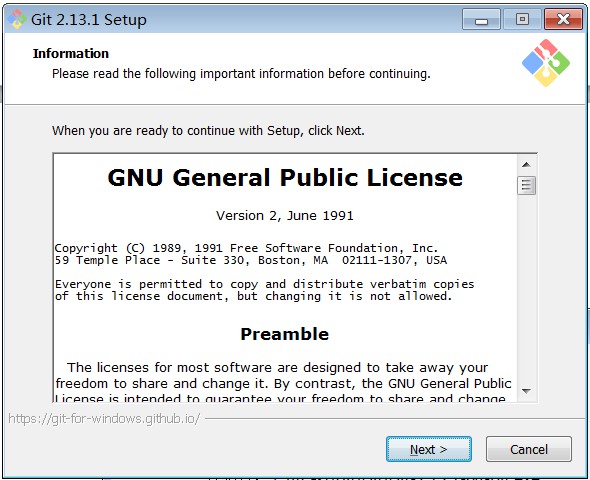The height and width of the screenshot is (480, 590).
Task: Click the Information page heading
Action: 71,53
